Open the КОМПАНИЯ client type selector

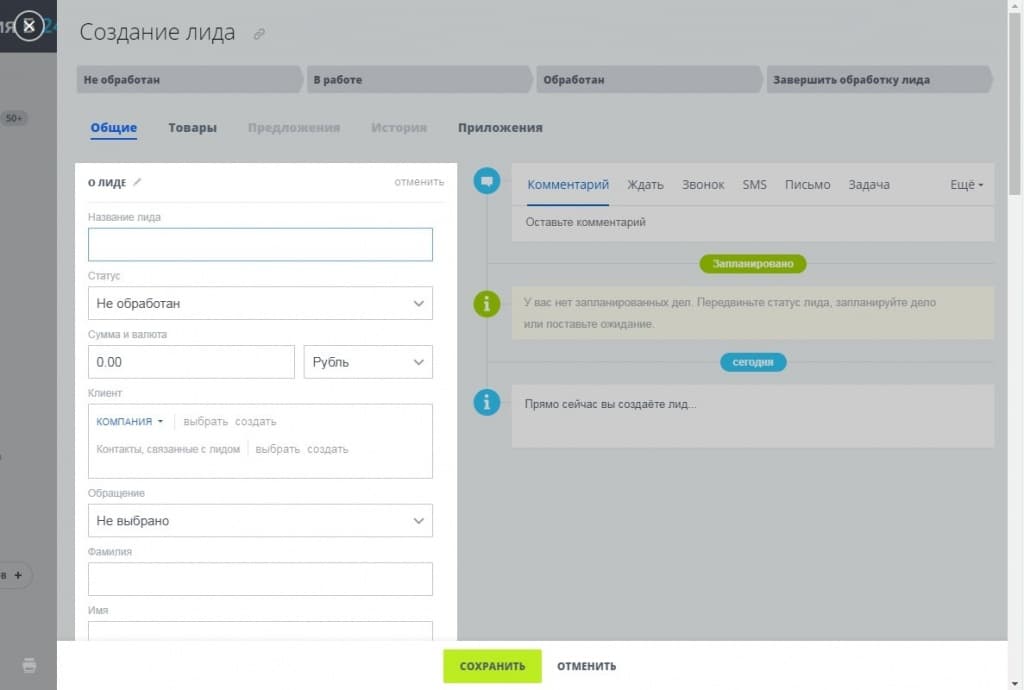coord(129,422)
